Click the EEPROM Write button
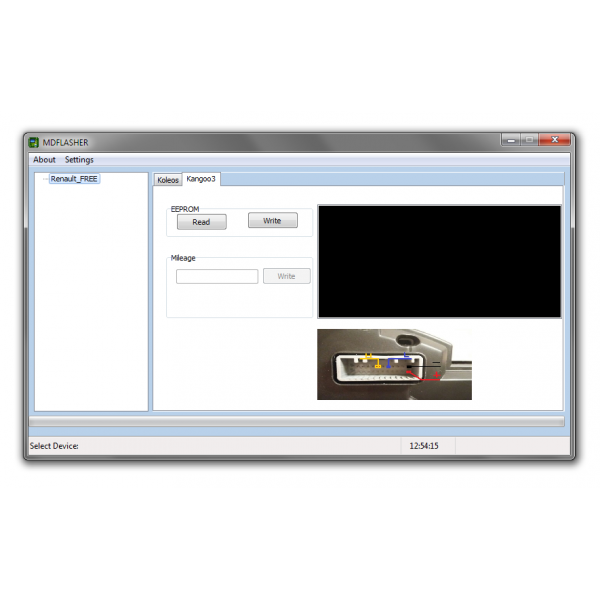This screenshot has width=600, height=600. [272, 220]
